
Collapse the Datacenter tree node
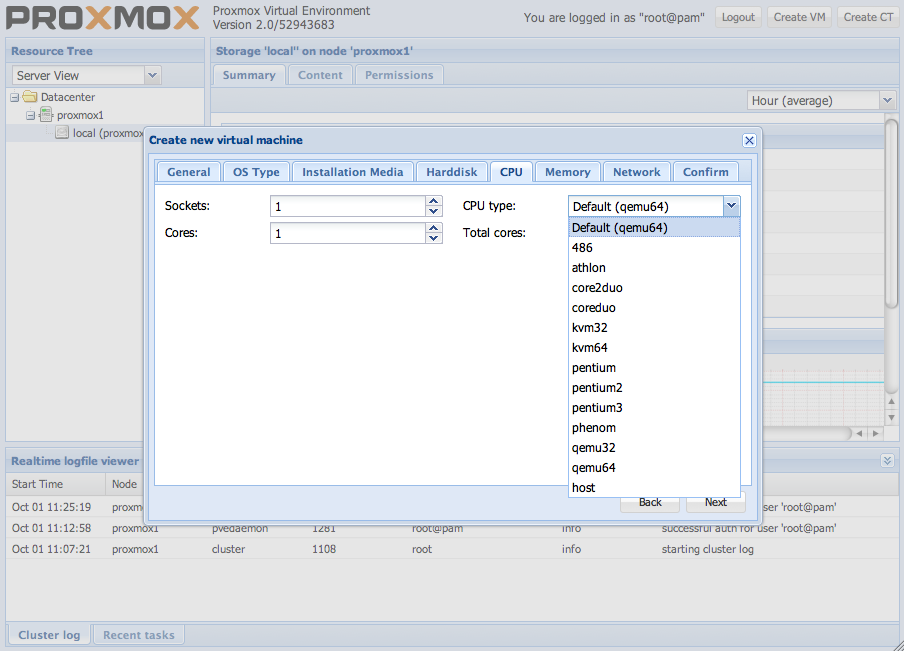(15, 97)
